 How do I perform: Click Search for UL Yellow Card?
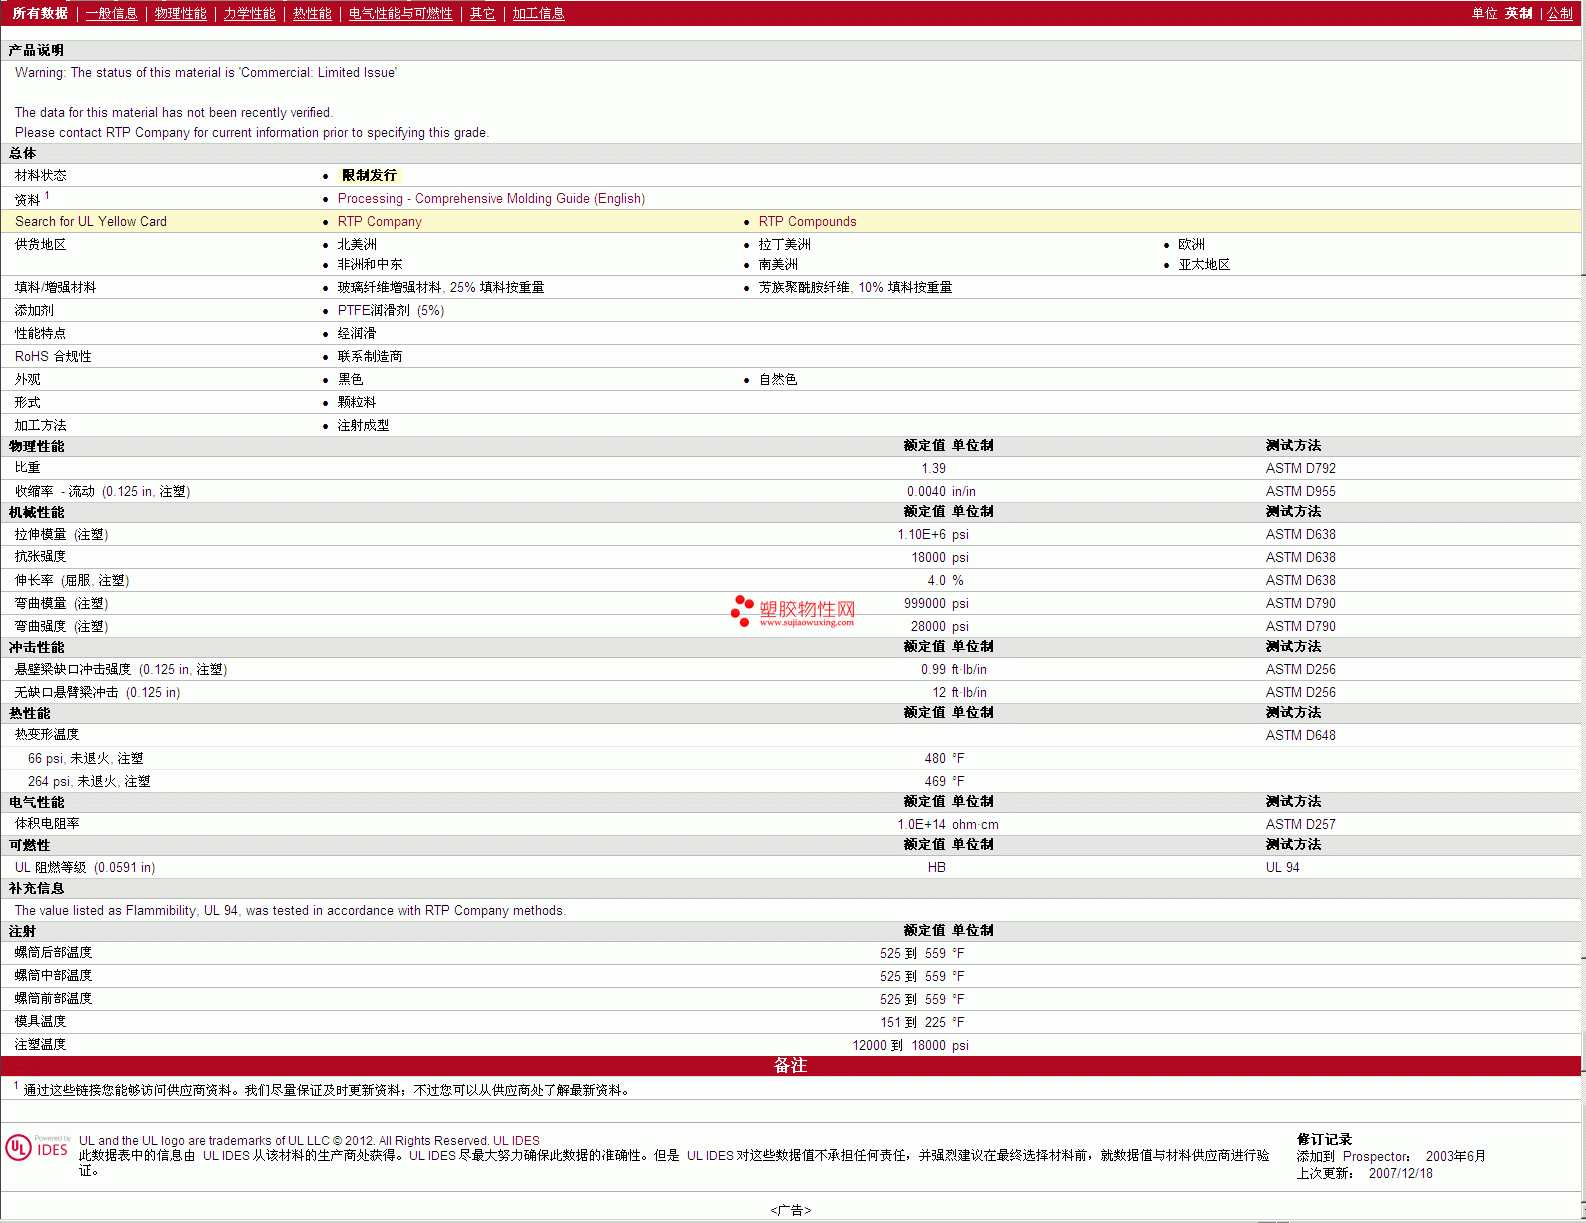click(91, 221)
